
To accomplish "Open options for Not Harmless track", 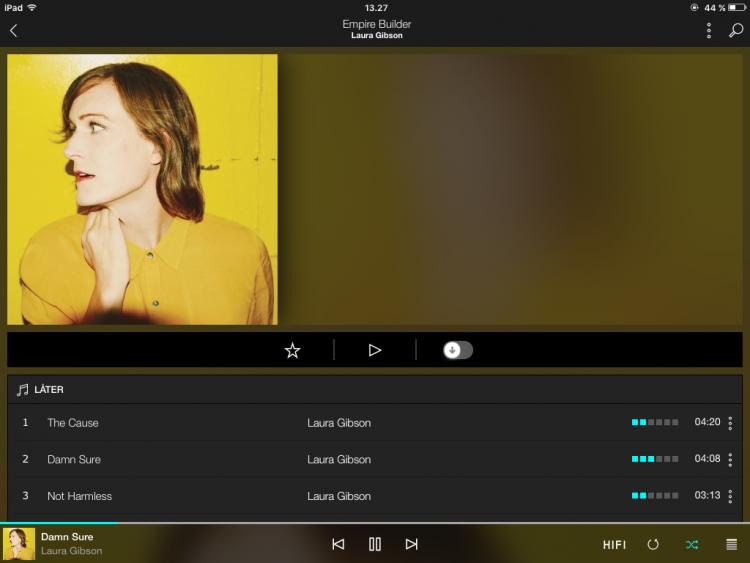I will click(x=730, y=496).
